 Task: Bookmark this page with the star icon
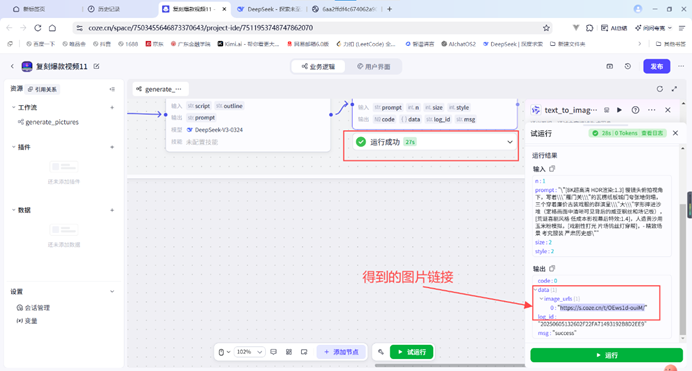(x=546, y=28)
